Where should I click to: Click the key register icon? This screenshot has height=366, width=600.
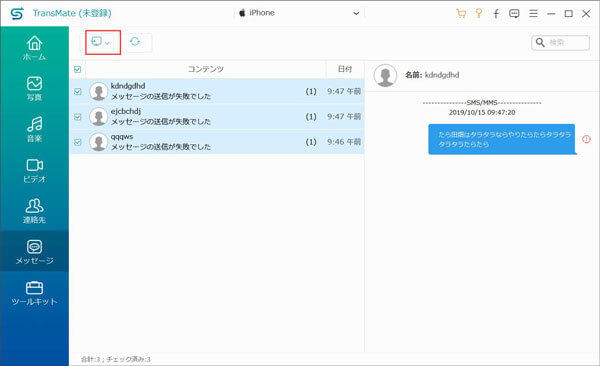coord(478,14)
